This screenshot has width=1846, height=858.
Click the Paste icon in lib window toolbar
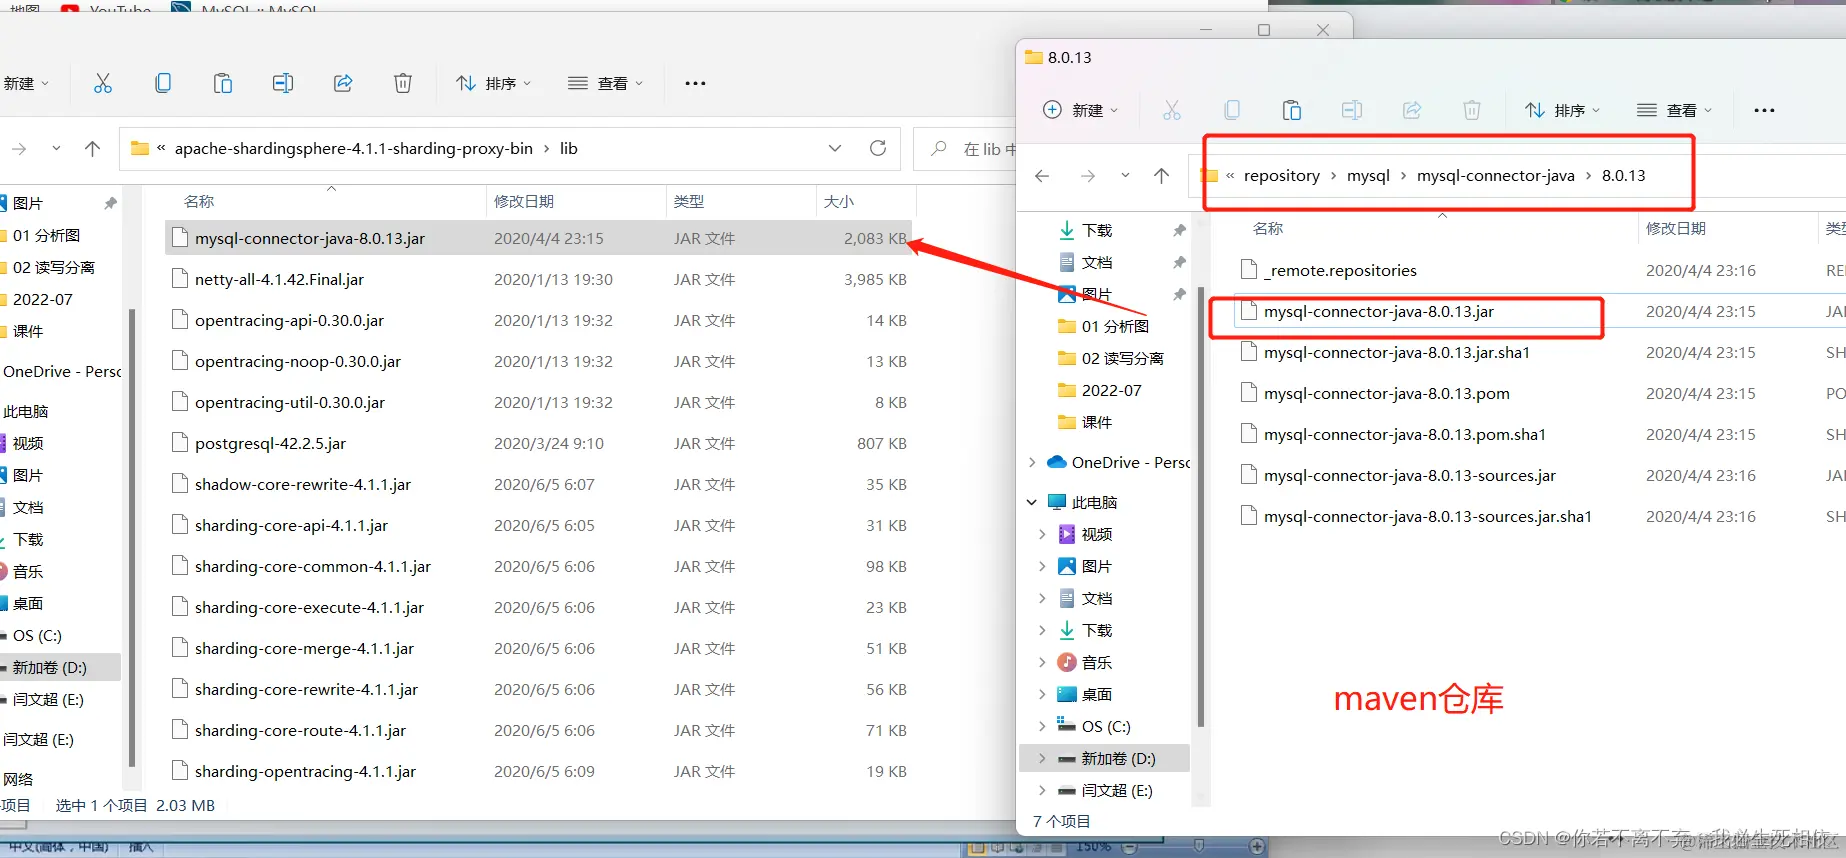(223, 83)
